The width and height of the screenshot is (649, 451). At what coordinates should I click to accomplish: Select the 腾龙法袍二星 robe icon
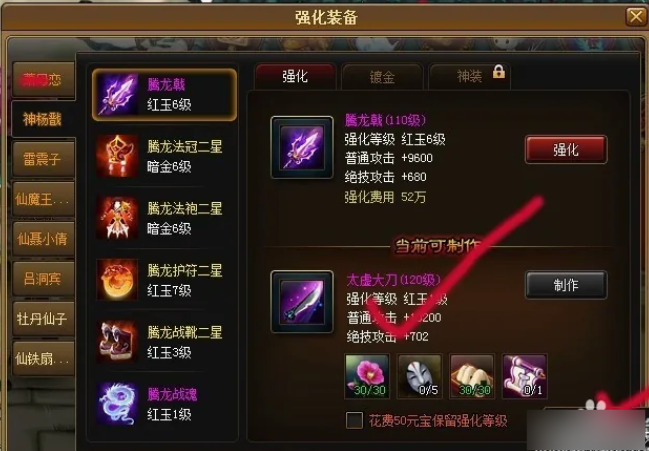[x=118, y=218]
